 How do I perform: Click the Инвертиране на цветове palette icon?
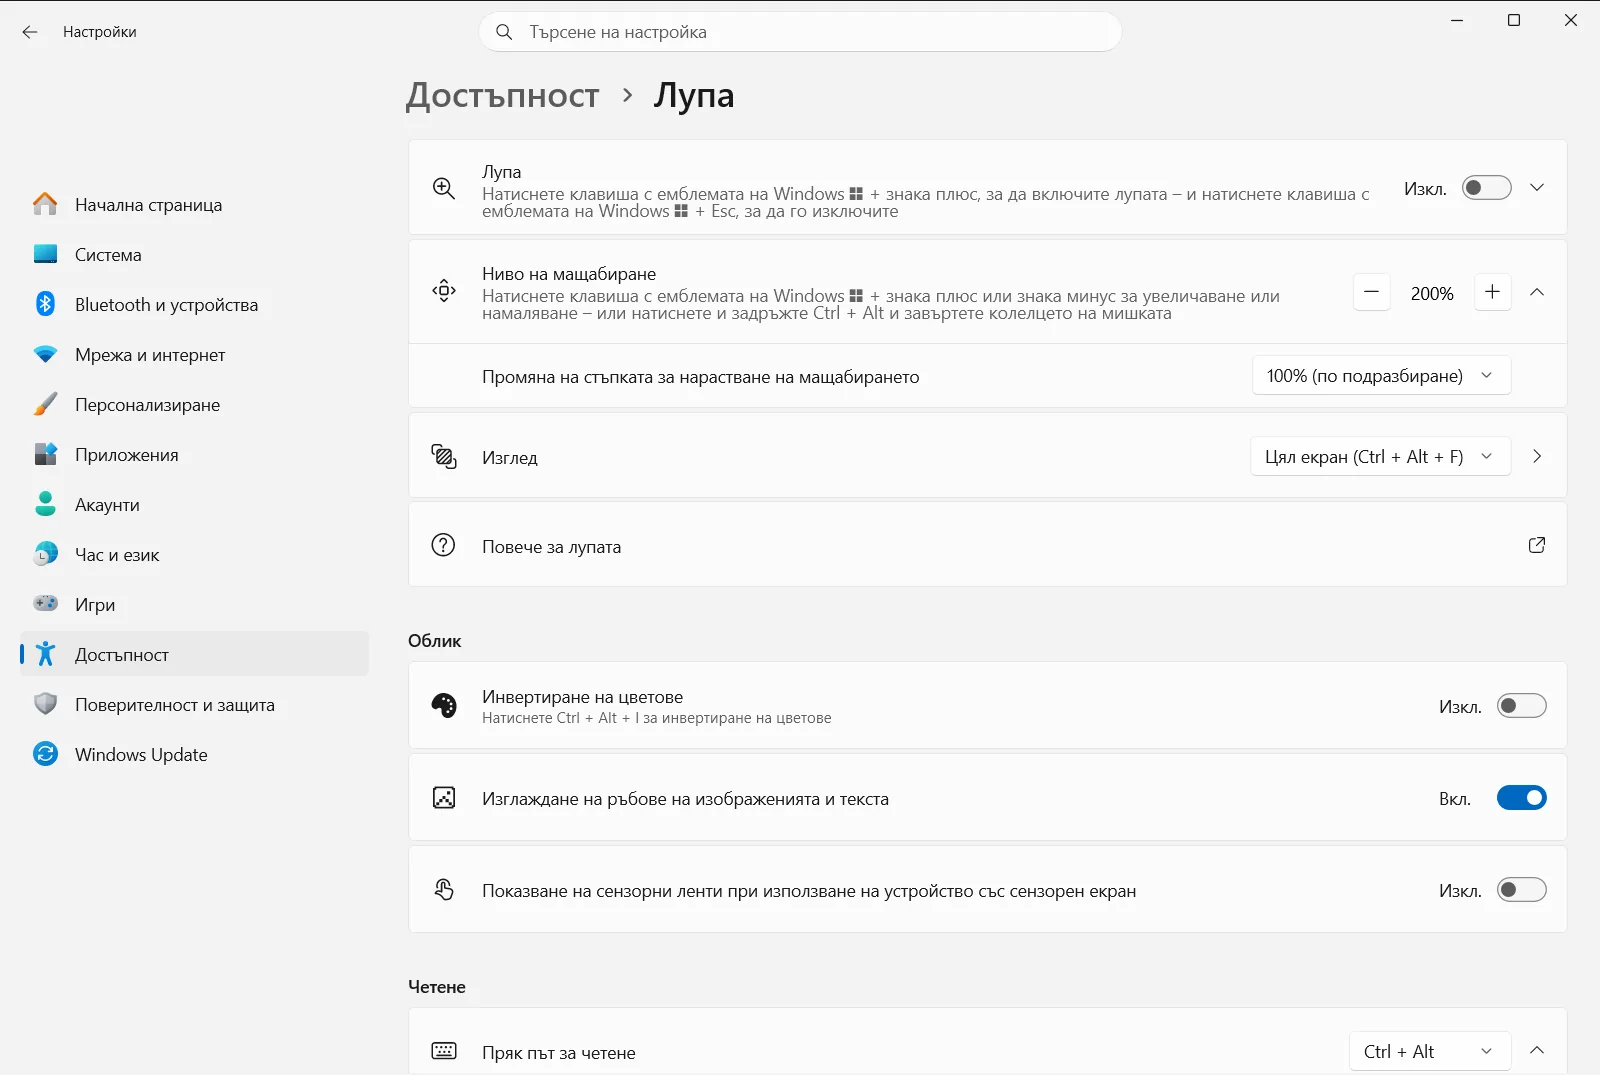click(x=444, y=706)
